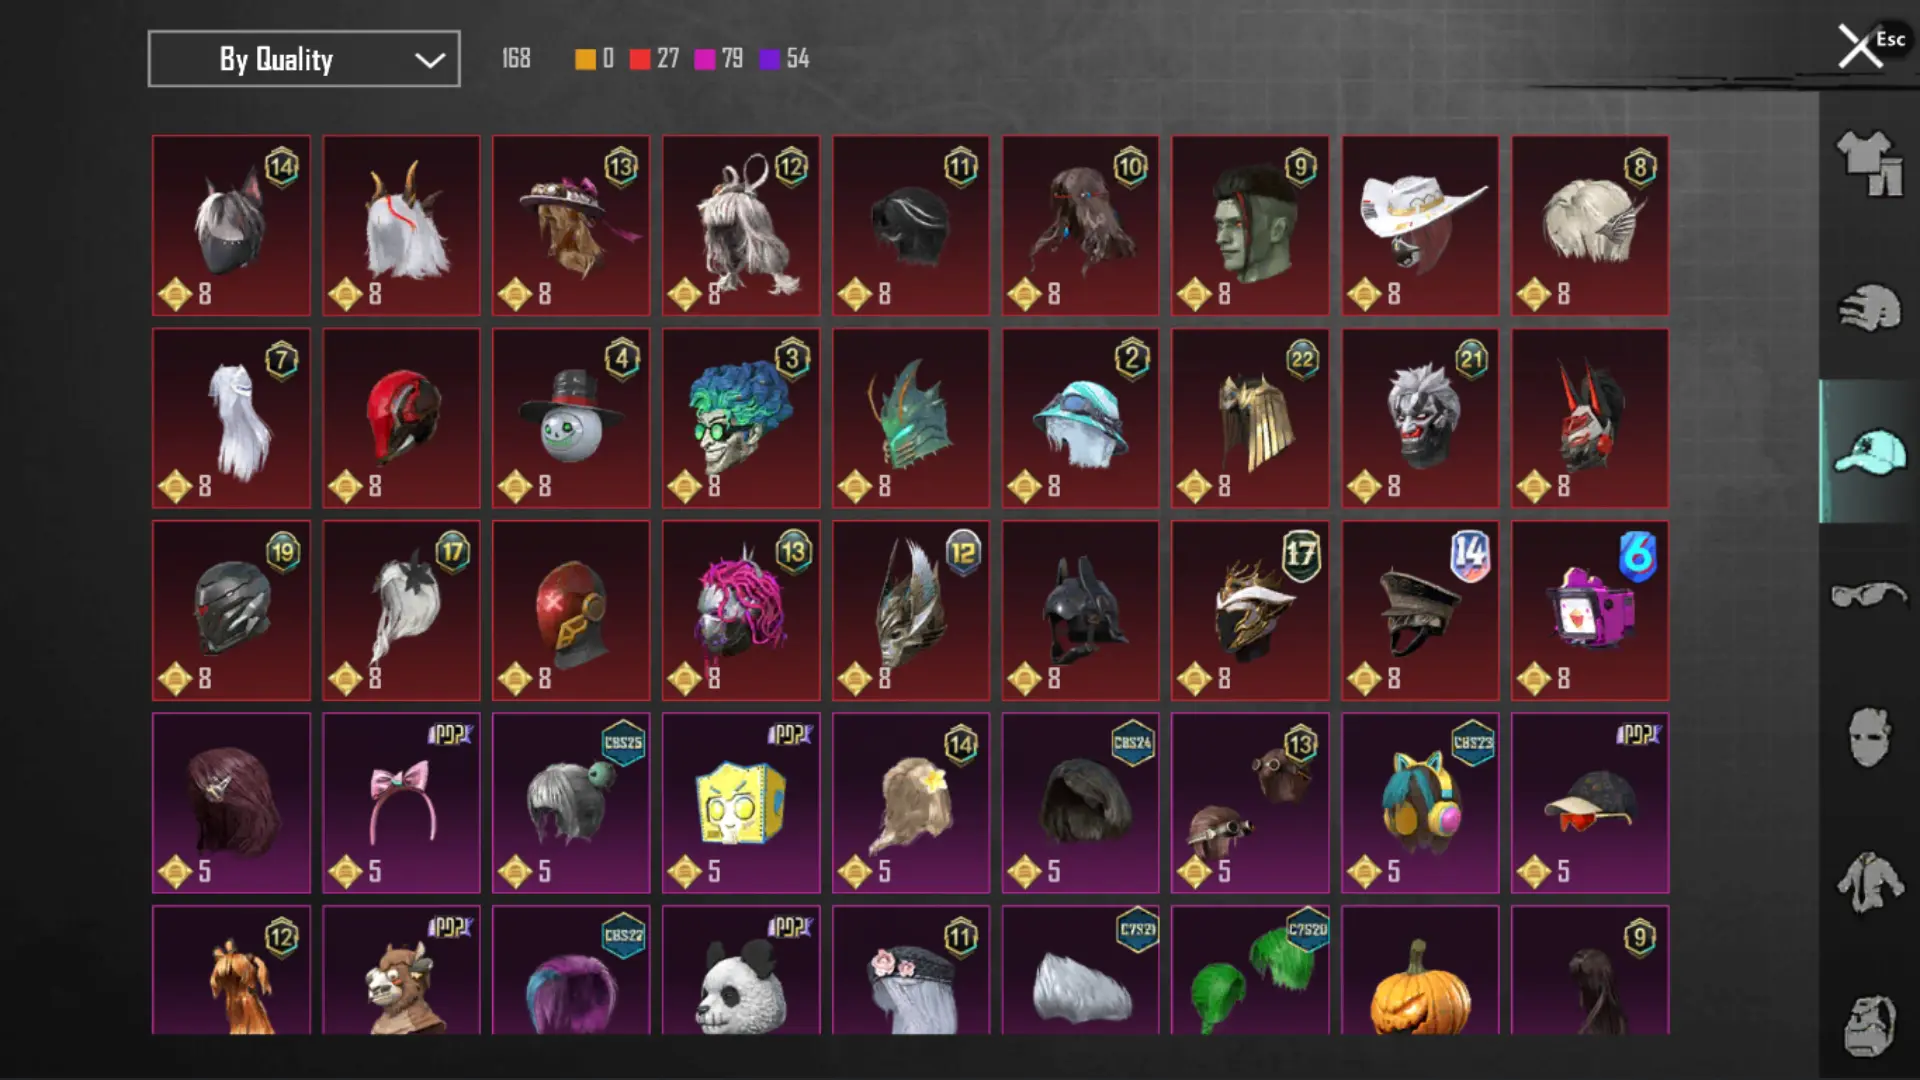Viewport: 1920px width, 1080px height.
Task: Pick the panda head item
Action: (741, 970)
